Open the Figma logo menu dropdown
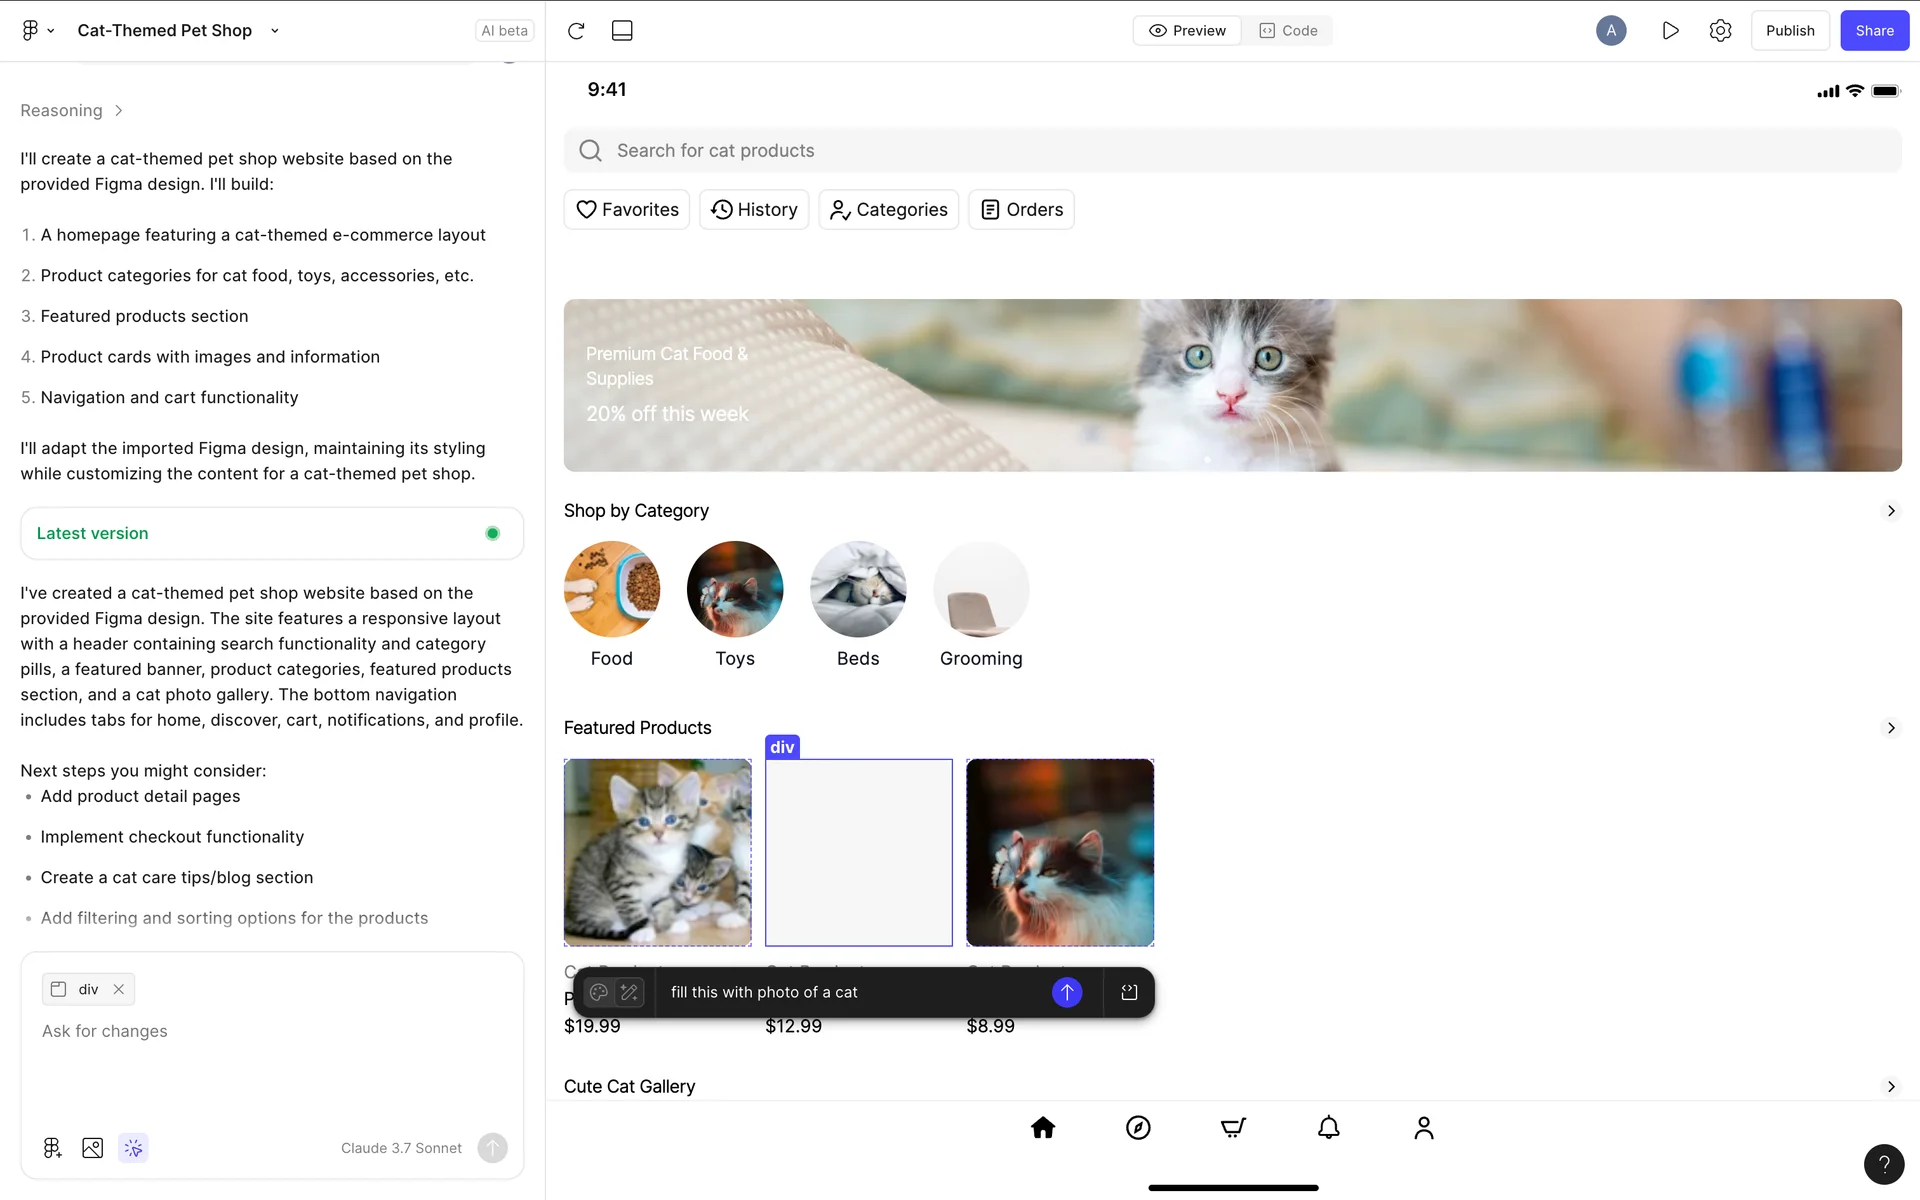This screenshot has width=1920, height=1200. pyautogui.click(x=37, y=31)
